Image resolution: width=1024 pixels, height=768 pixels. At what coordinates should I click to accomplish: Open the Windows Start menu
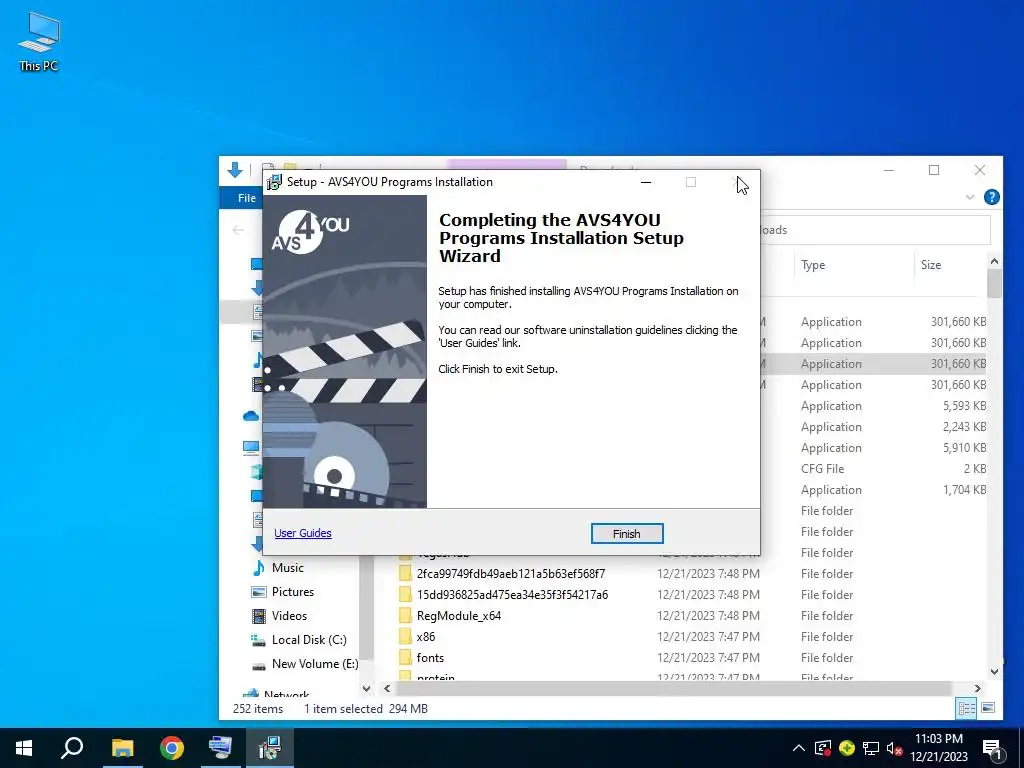pyautogui.click(x=24, y=748)
